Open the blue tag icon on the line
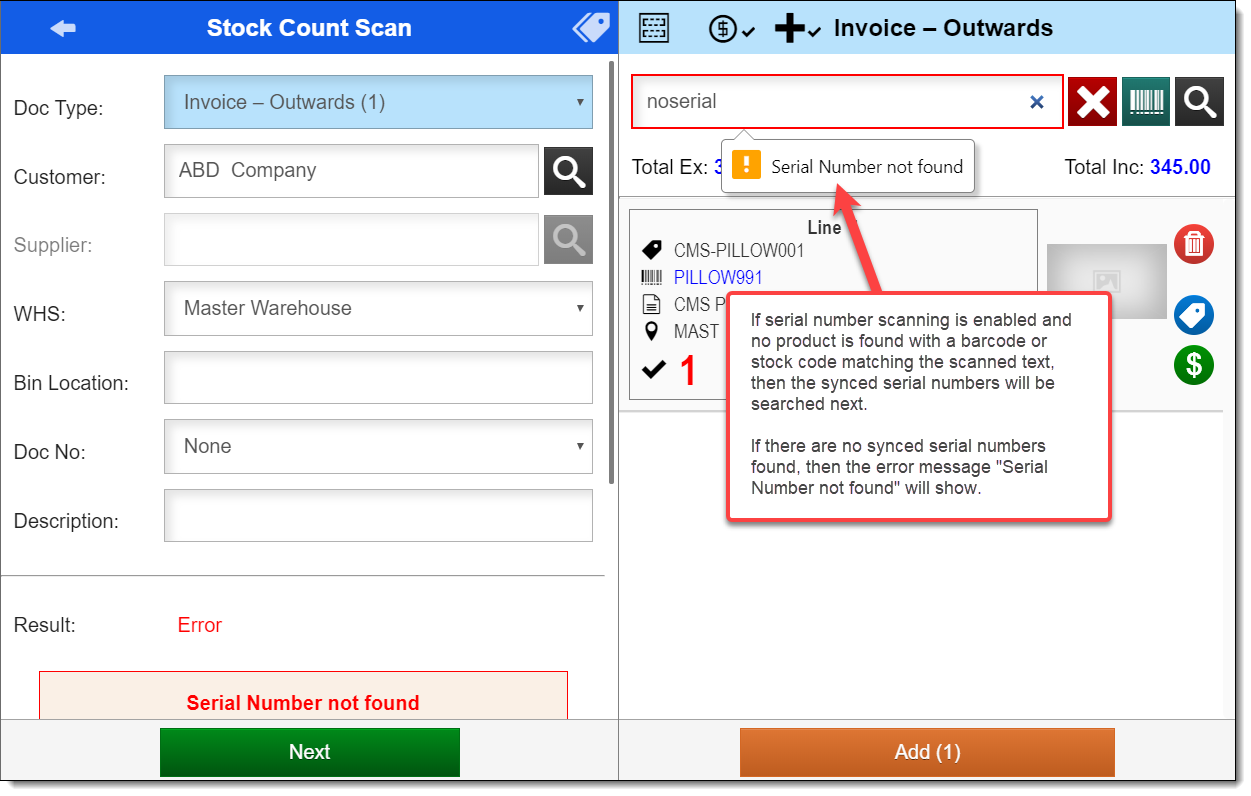1251x796 pixels. click(x=1194, y=315)
